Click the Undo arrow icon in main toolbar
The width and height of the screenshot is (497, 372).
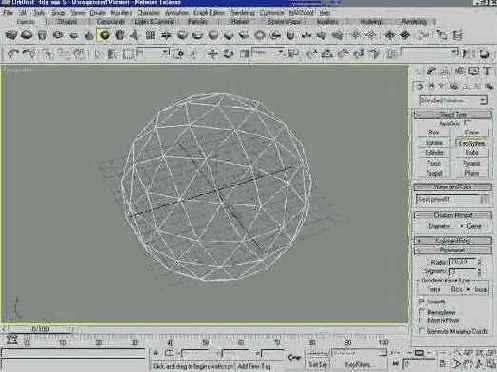[x=13, y=53]
